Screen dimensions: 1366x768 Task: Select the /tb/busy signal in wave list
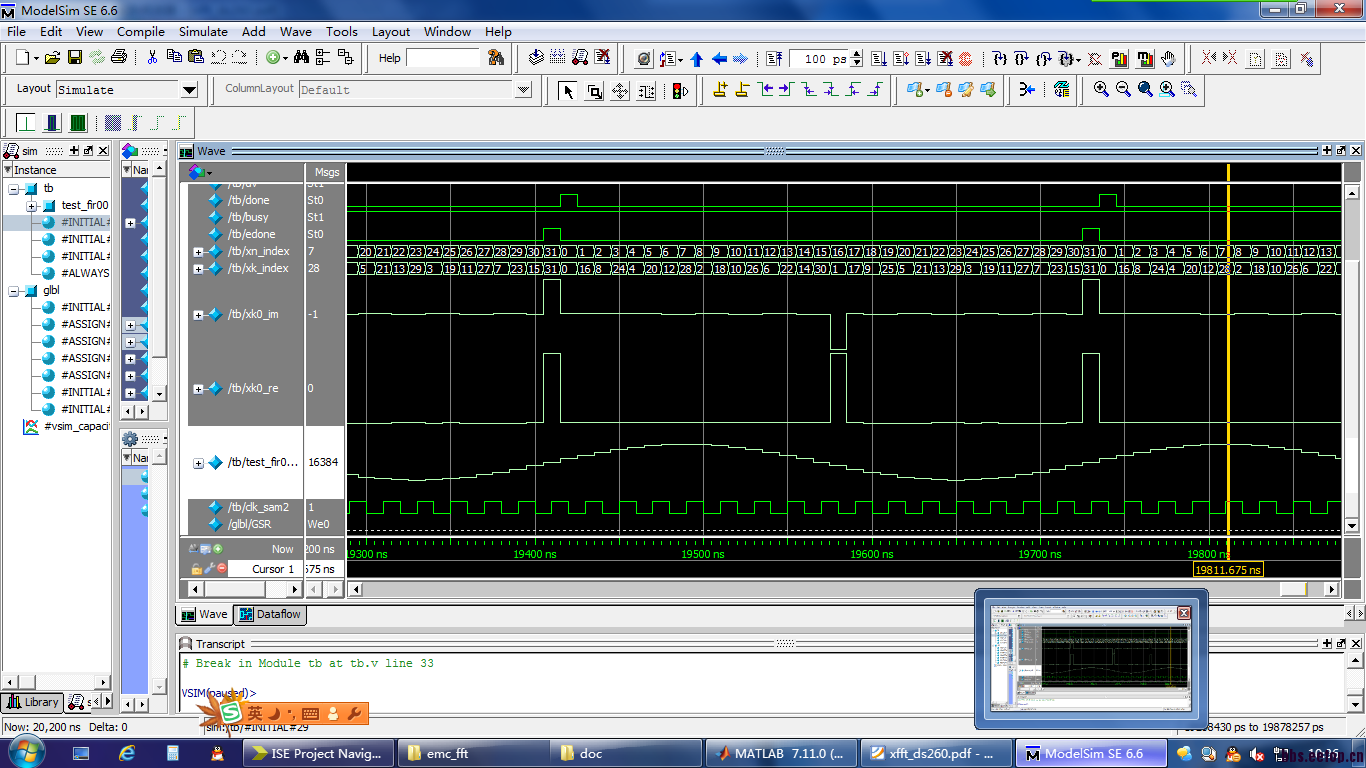pyautogui.click(x=248, y=217)
